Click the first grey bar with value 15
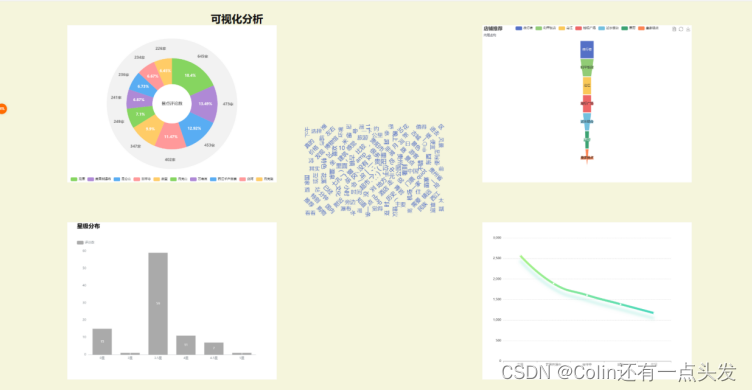This screenshot has height=392, width=752. [x=102, y=342]
